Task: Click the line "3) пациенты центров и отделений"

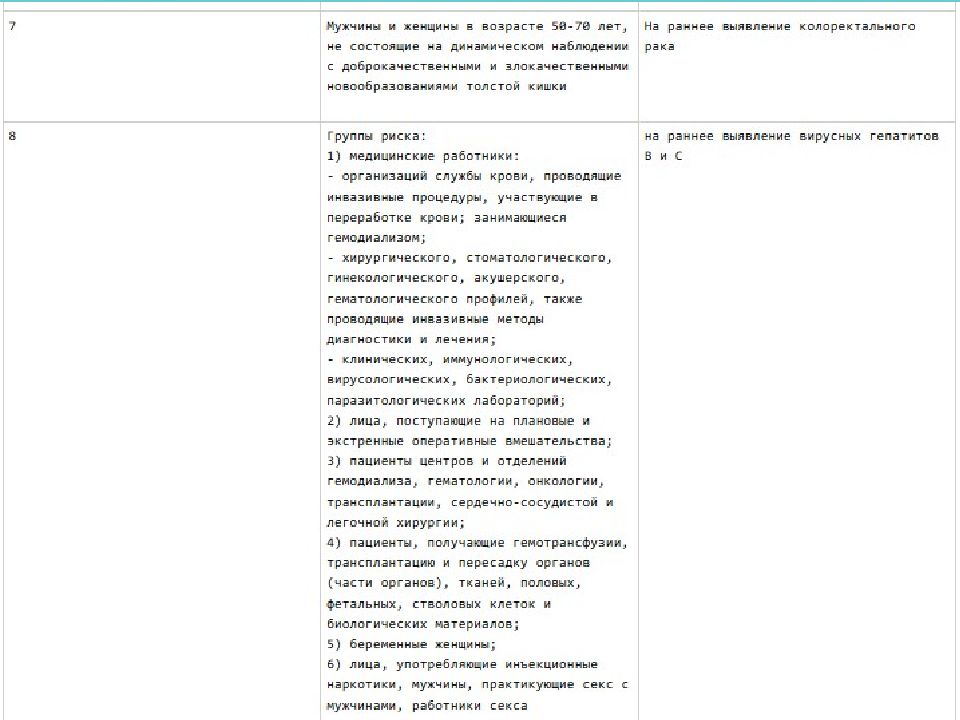Action: point(446,461)
